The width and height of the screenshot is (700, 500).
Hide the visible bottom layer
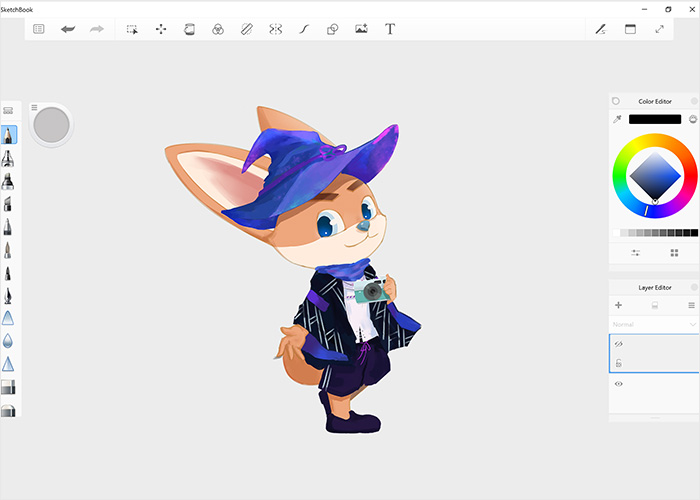[x=619, y=384]
